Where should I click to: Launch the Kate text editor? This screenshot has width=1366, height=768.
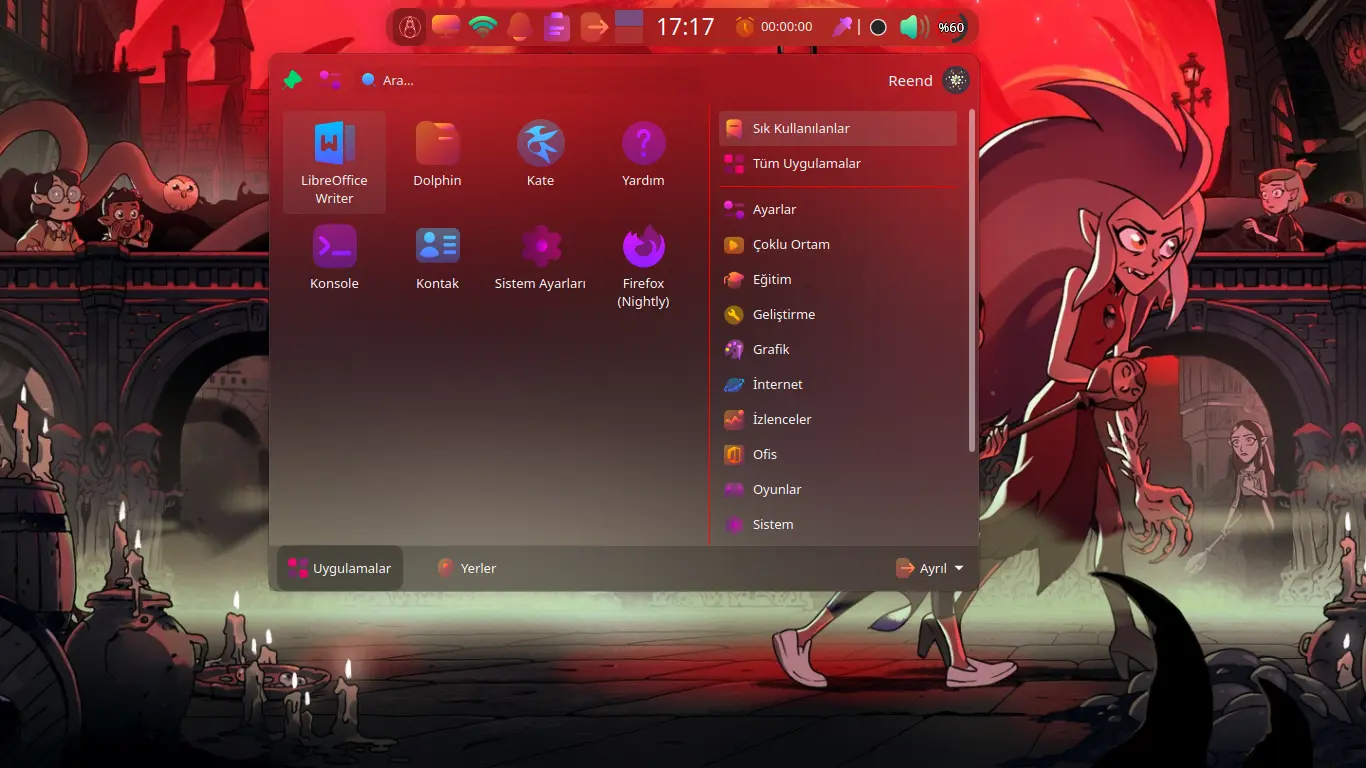[540, 162]
